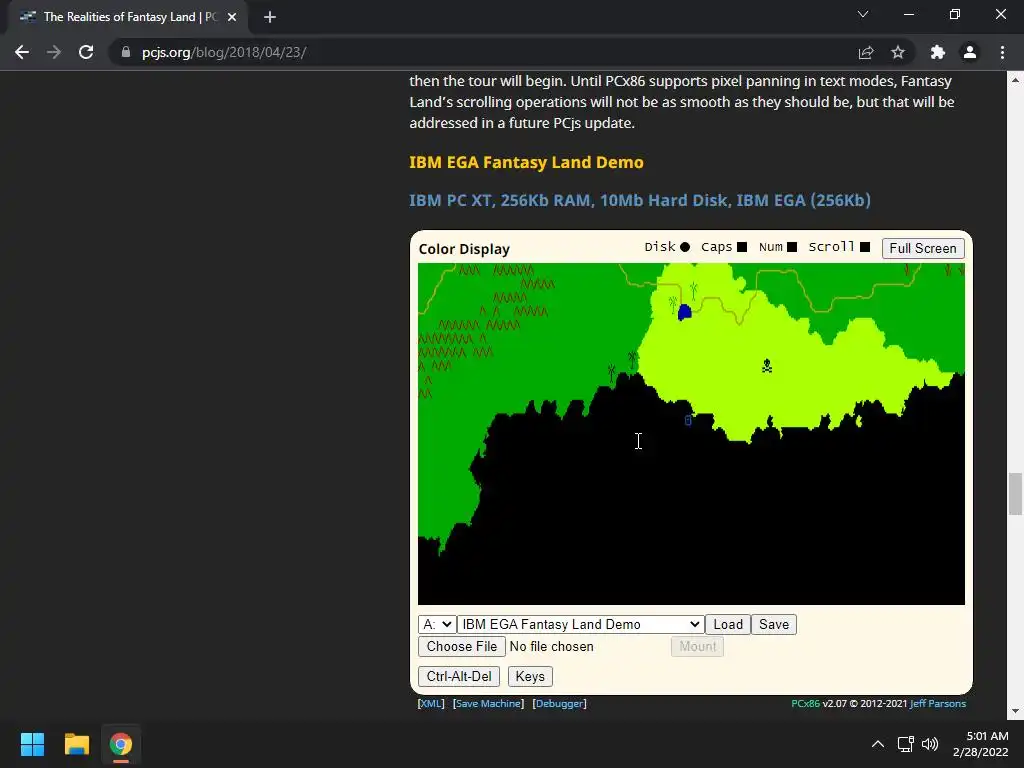Image resolution: width=1024 pixels, height=768 pixels.
Task: Click the blue cave icon on the map
Action: point(684,312)
